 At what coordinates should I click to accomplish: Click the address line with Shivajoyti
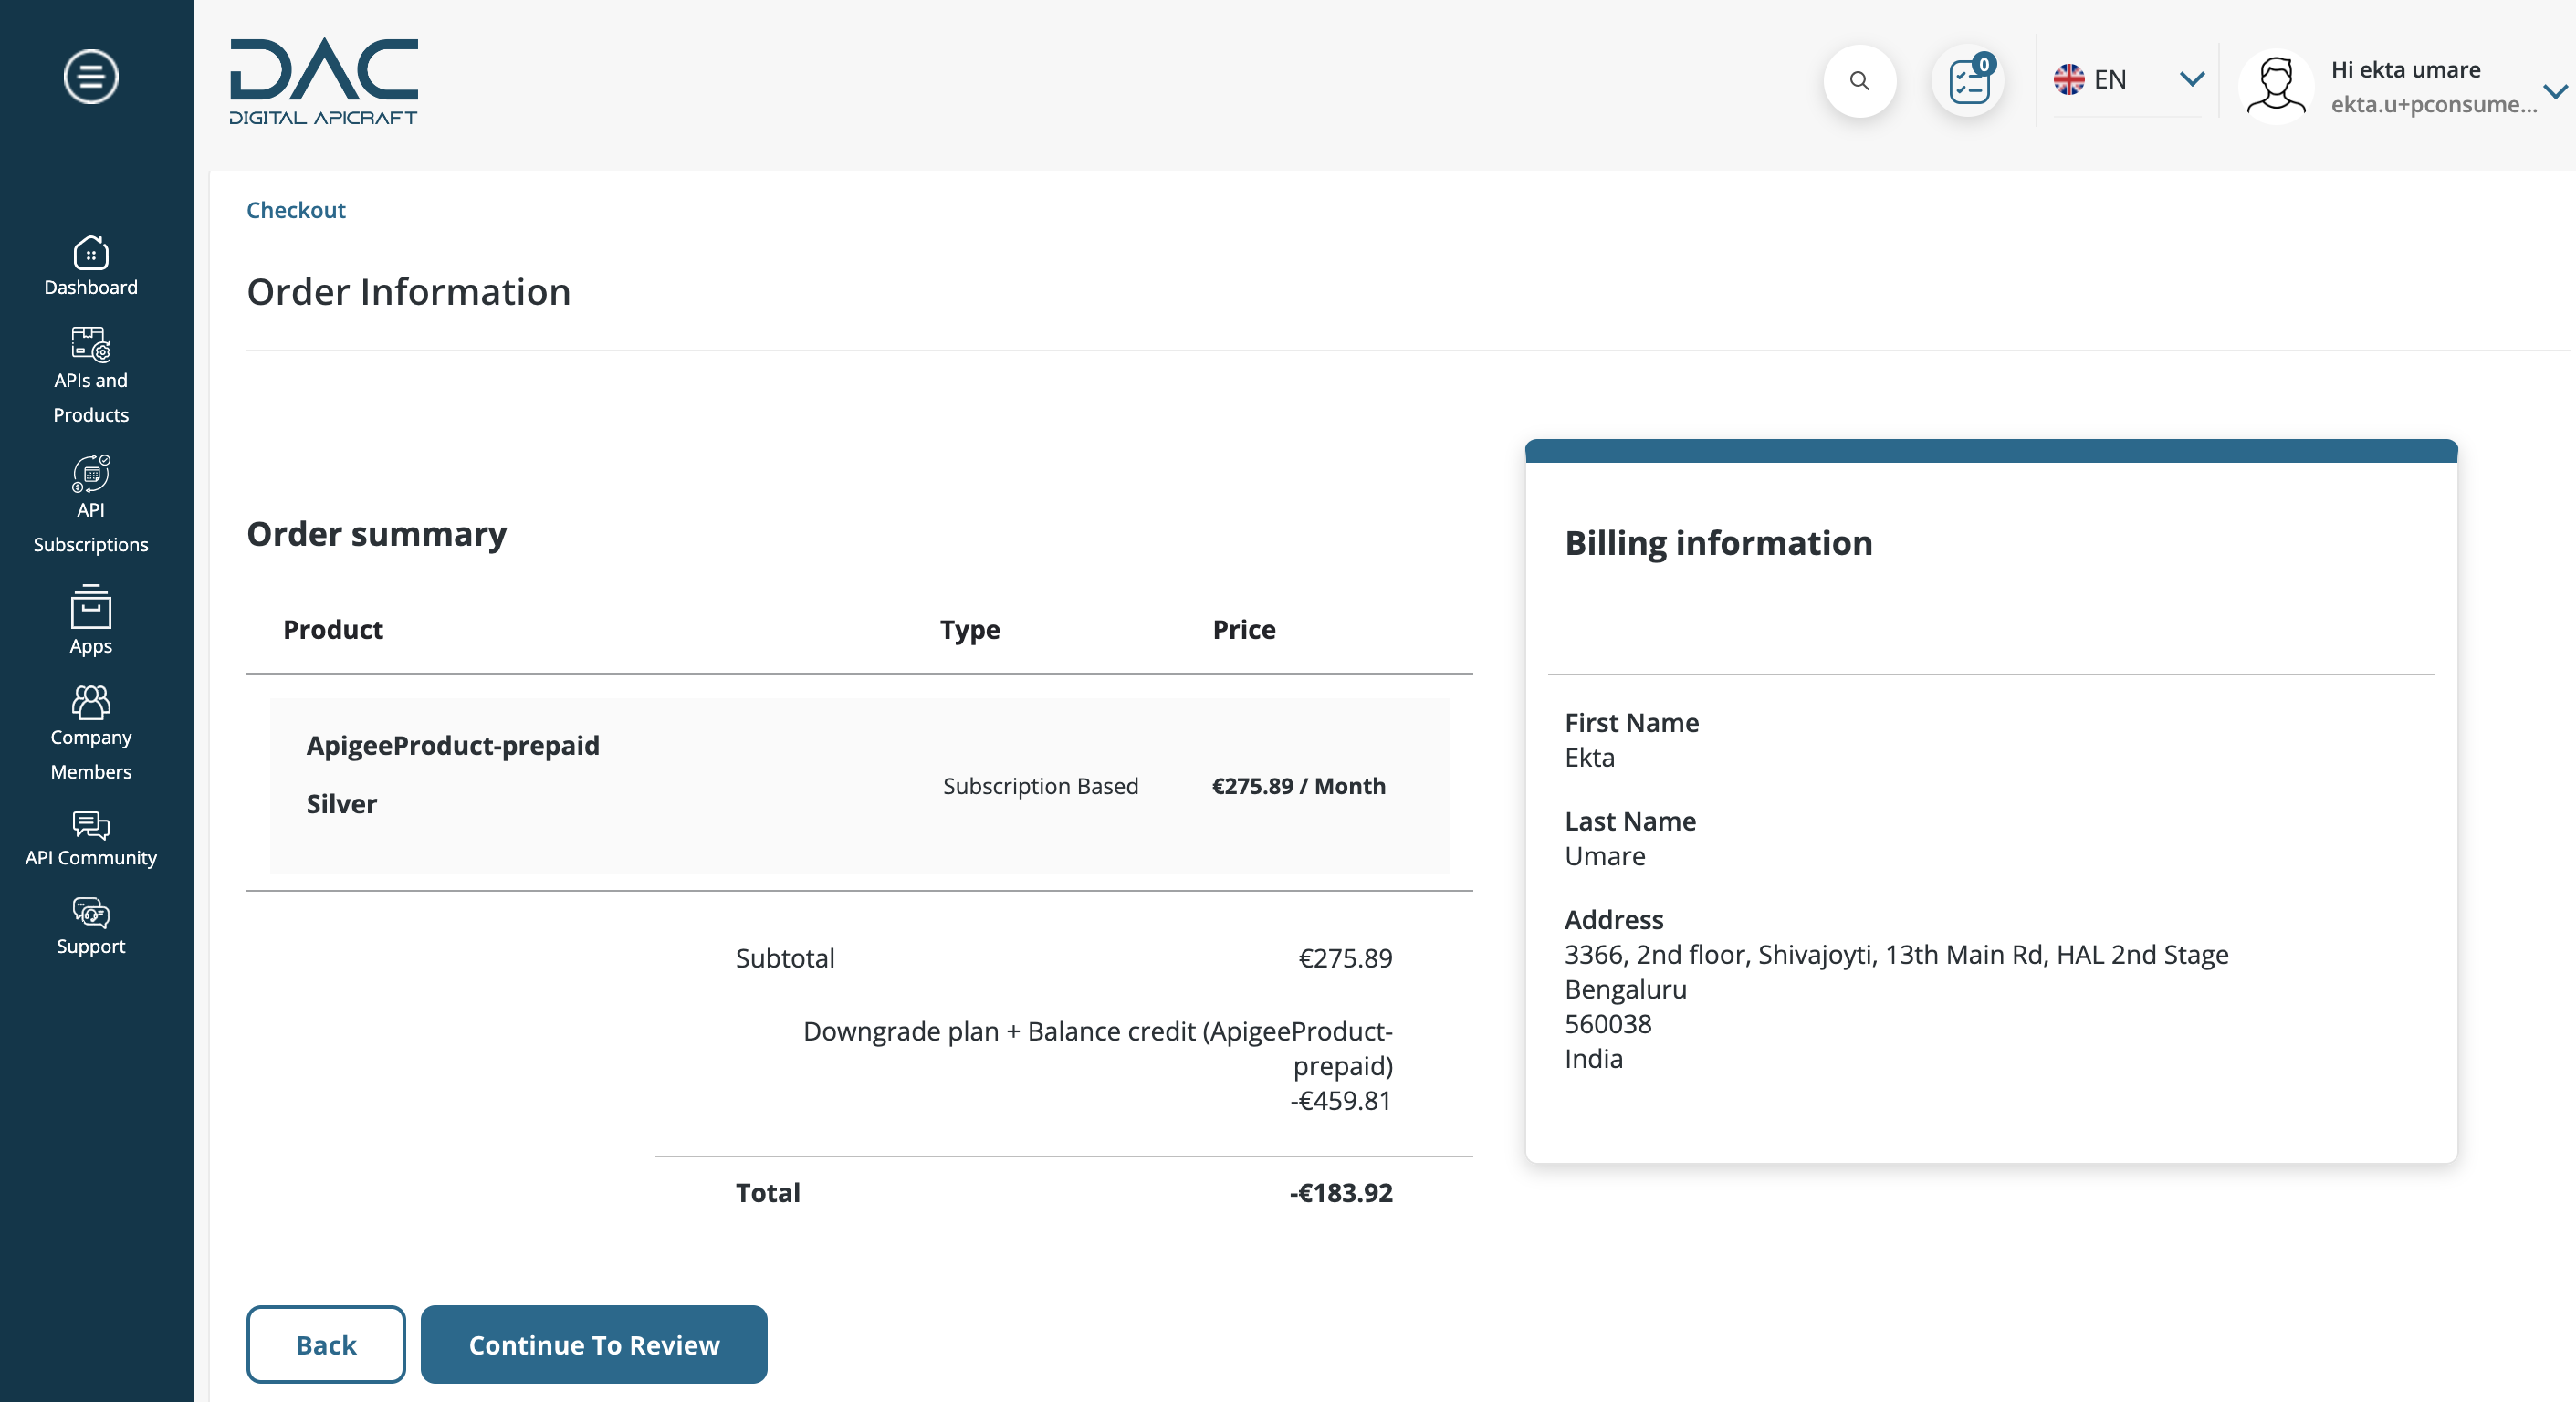tap(1896, 954)
